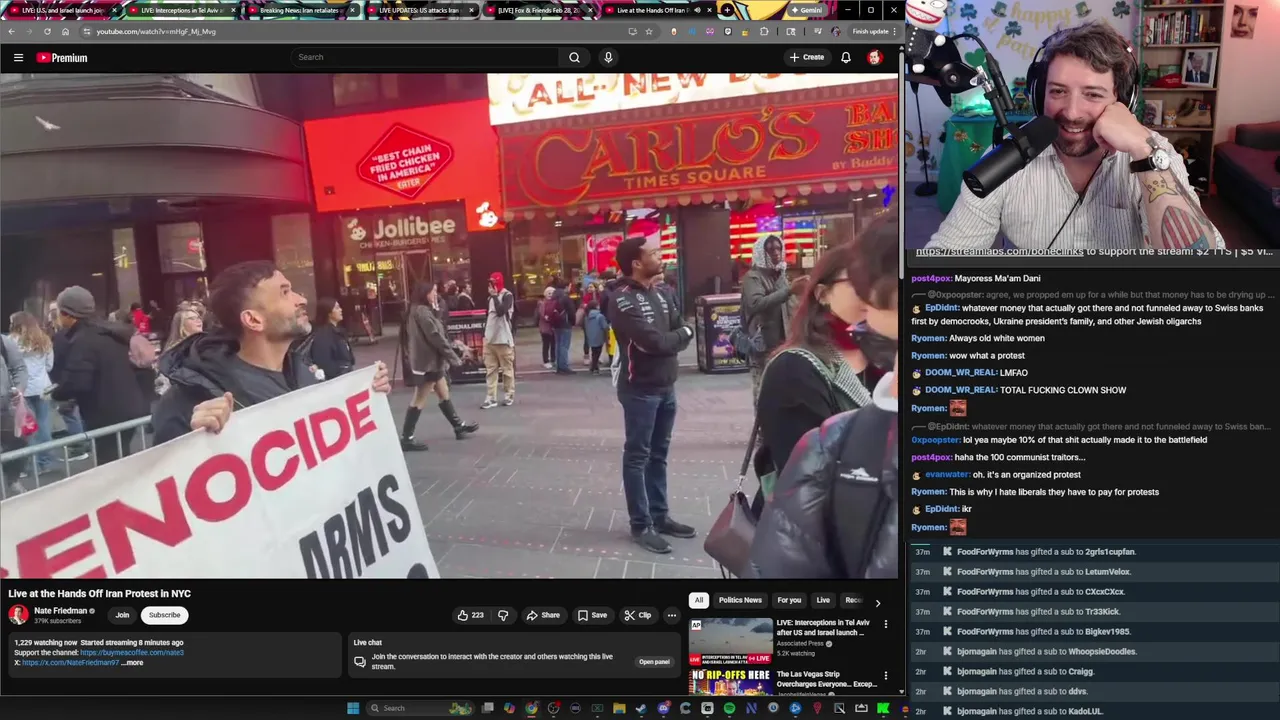Open Spotify from the taskbar
The image size is (1280, 720).
click(729, 708)
